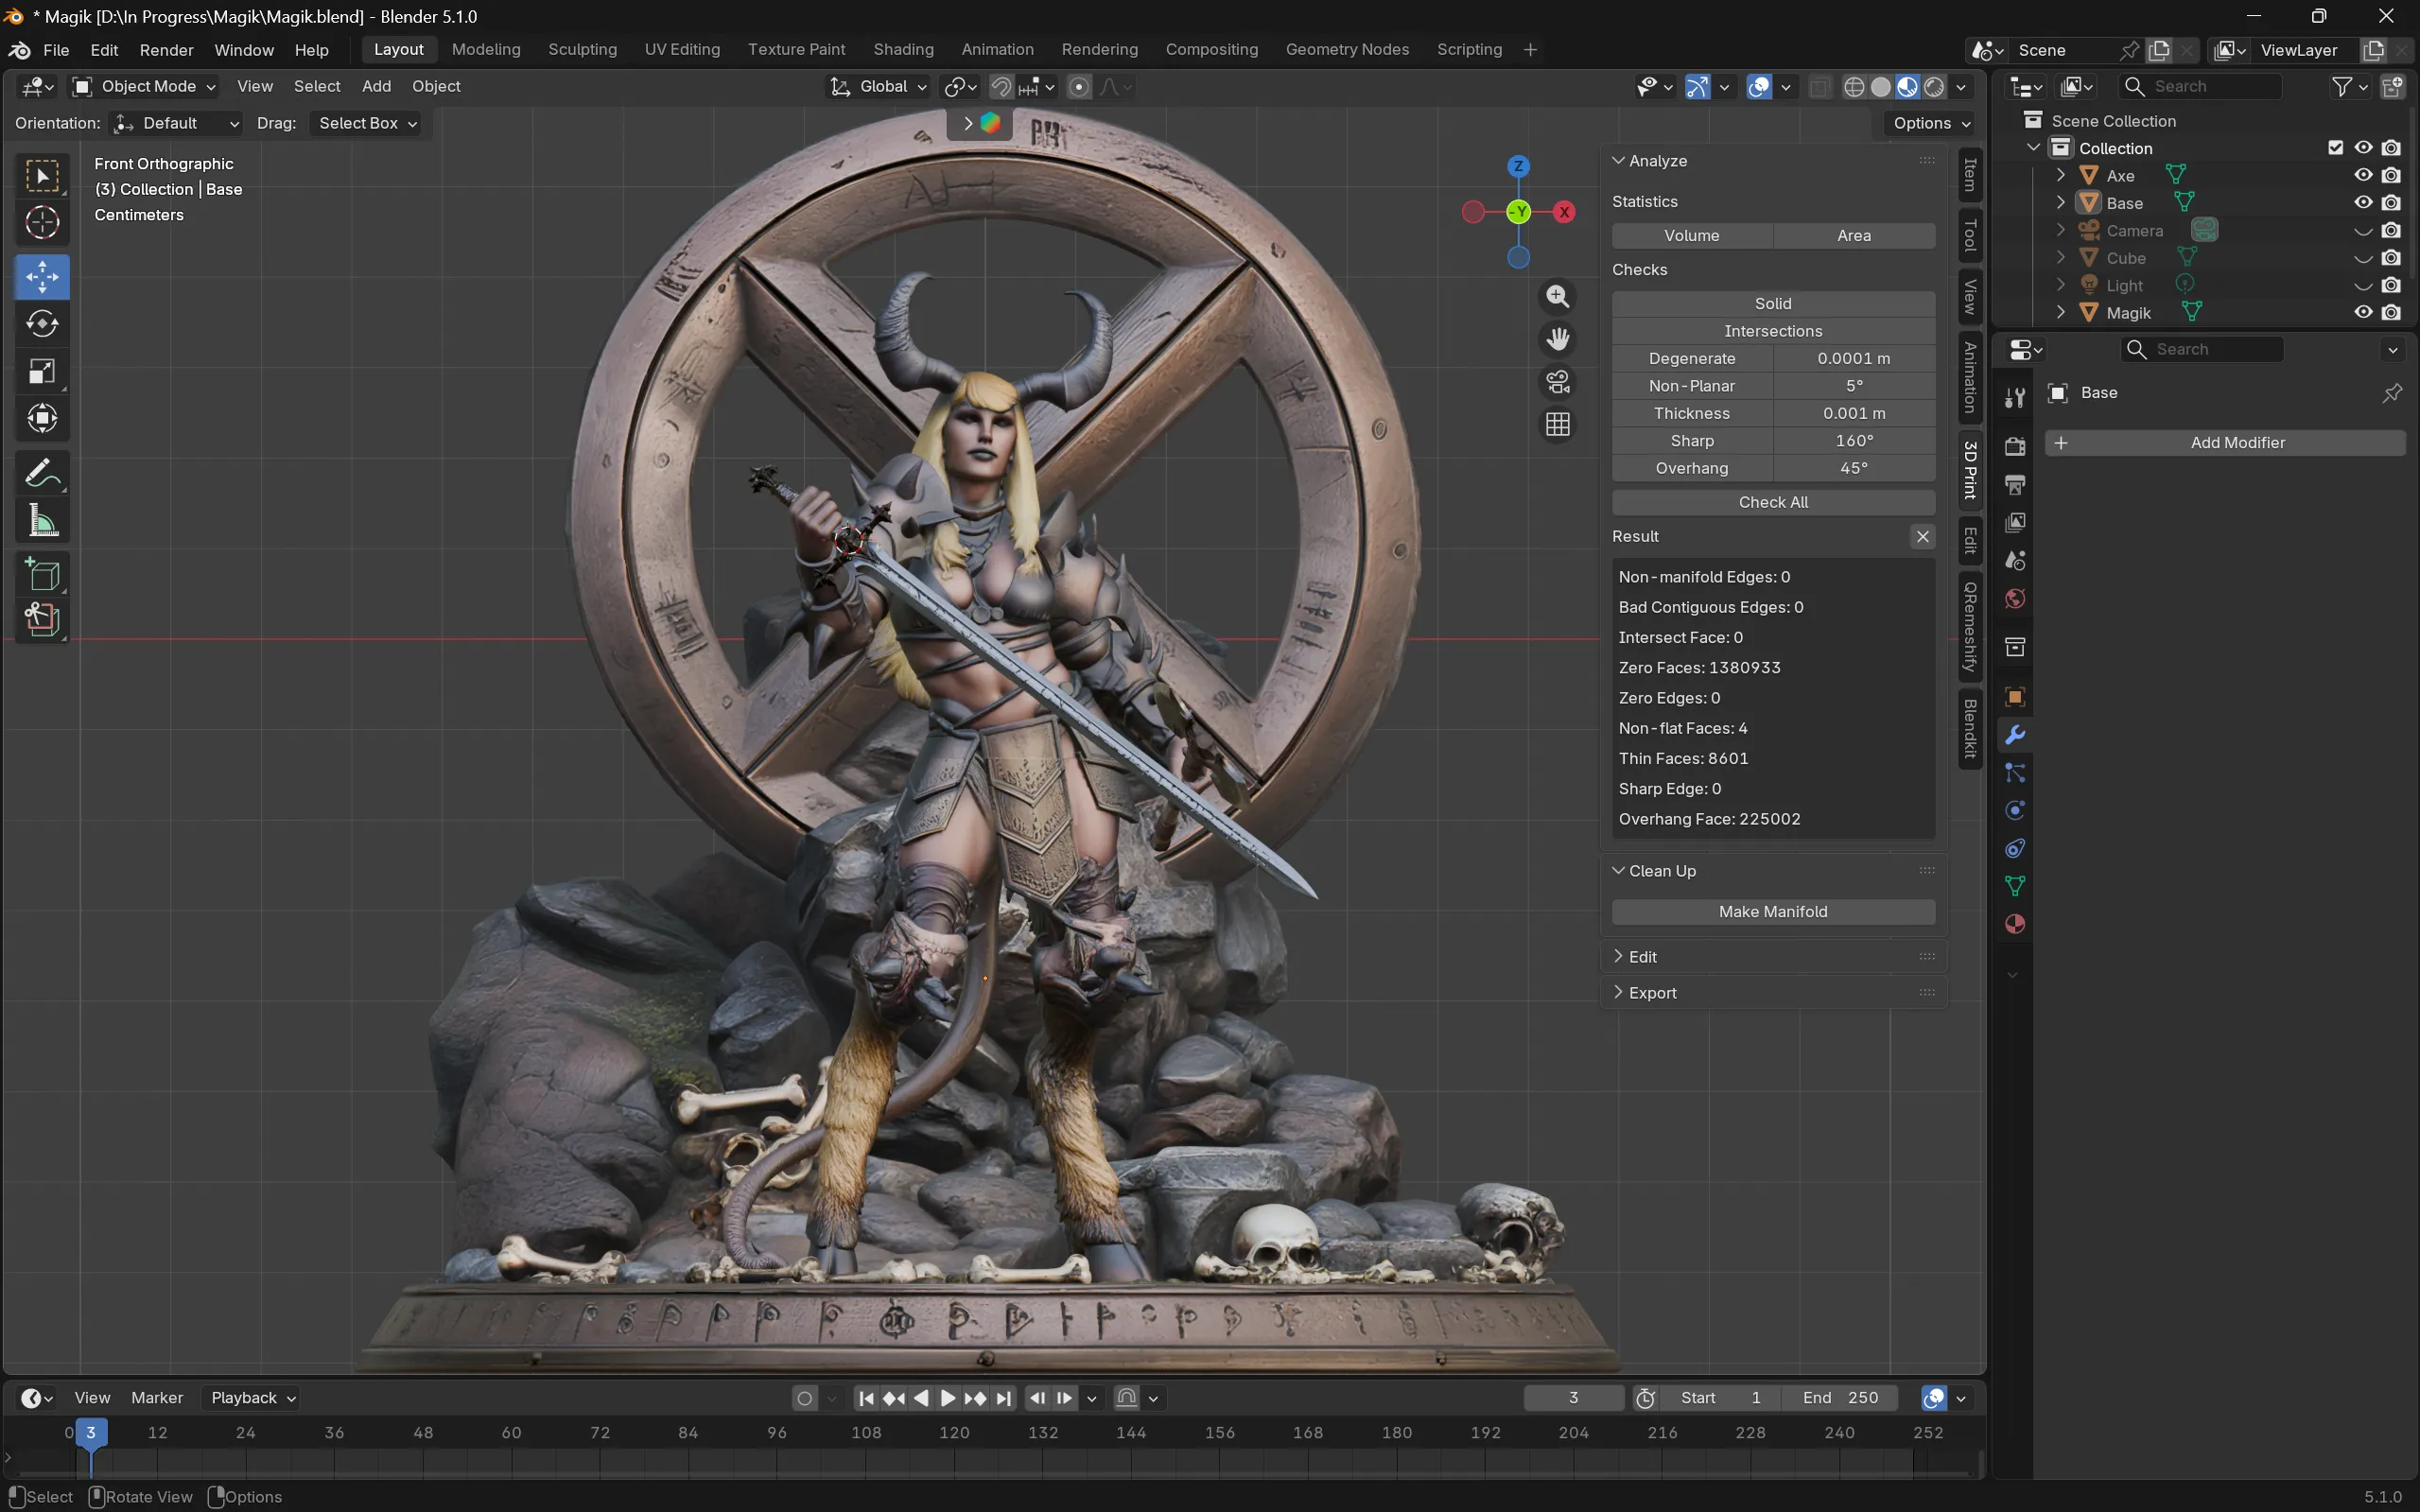Screen dimensions: 2420x1512
Task: Open Global transform orientation dropdown
Action: click(879, 87)
